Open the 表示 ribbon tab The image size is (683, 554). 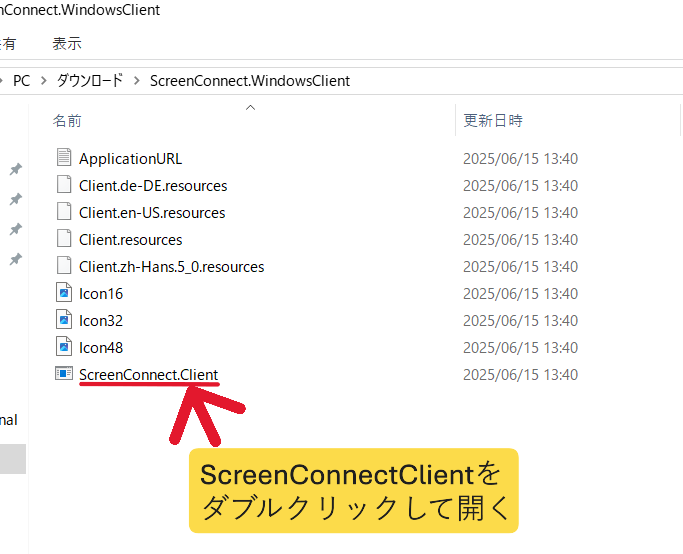(67, 44)
